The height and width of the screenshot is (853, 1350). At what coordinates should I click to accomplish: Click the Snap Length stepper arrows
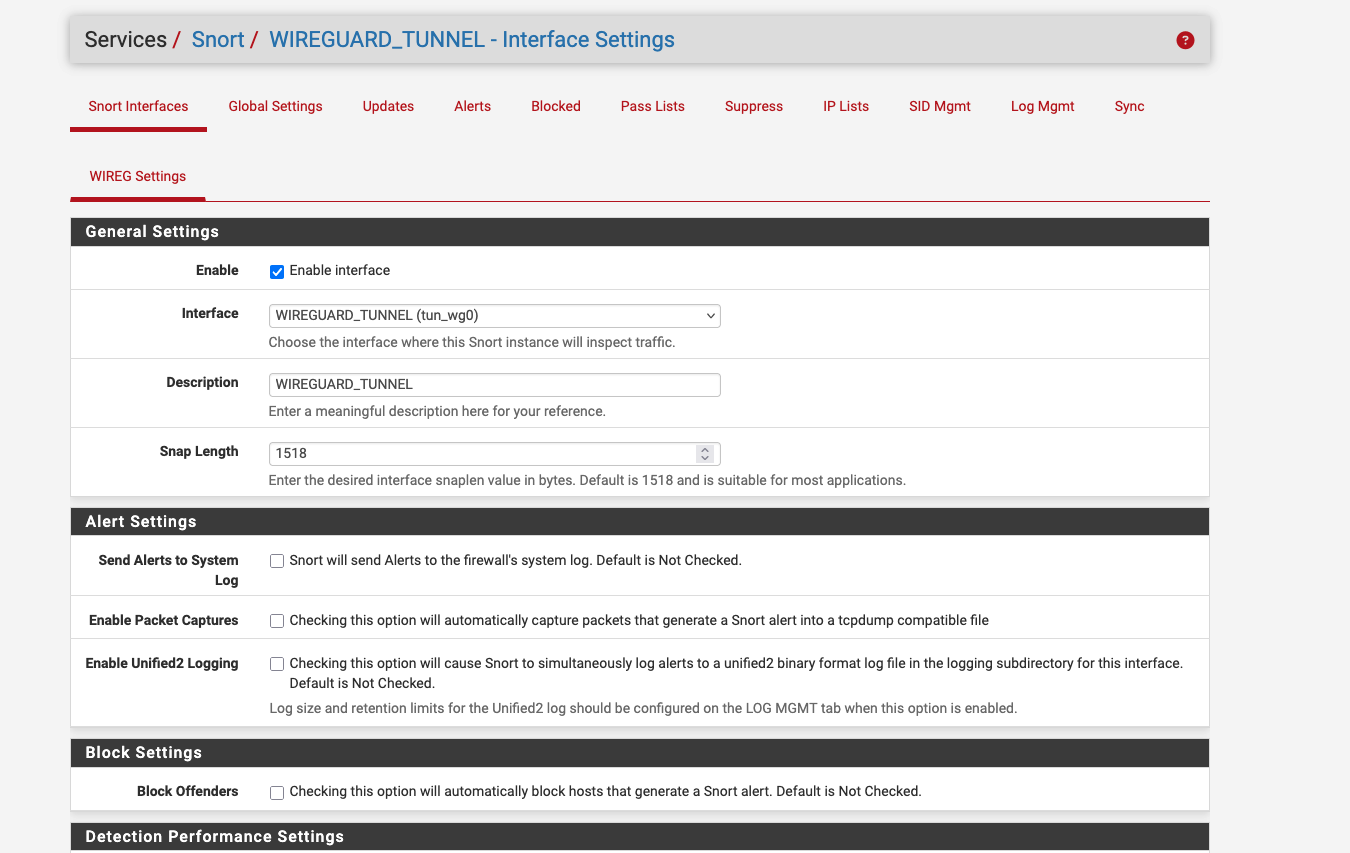pos(704,454)
